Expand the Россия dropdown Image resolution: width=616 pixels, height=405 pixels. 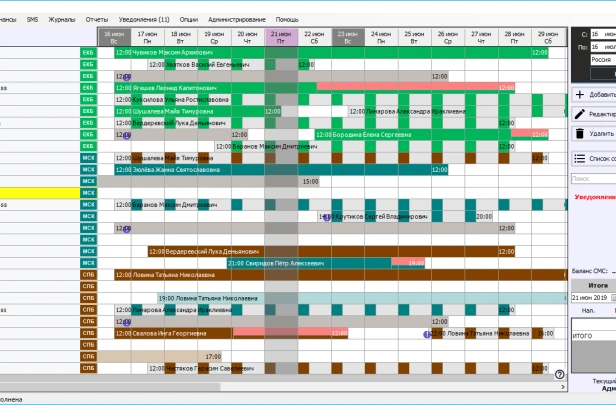tap(602, 60)
